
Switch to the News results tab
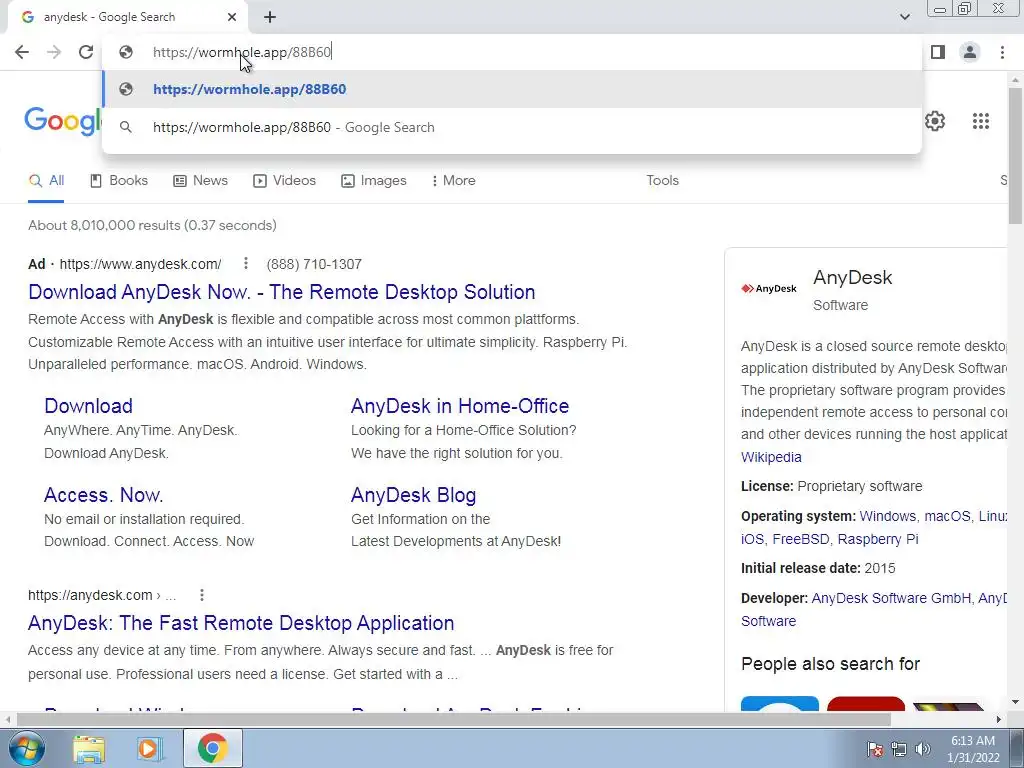pos(200,181)
